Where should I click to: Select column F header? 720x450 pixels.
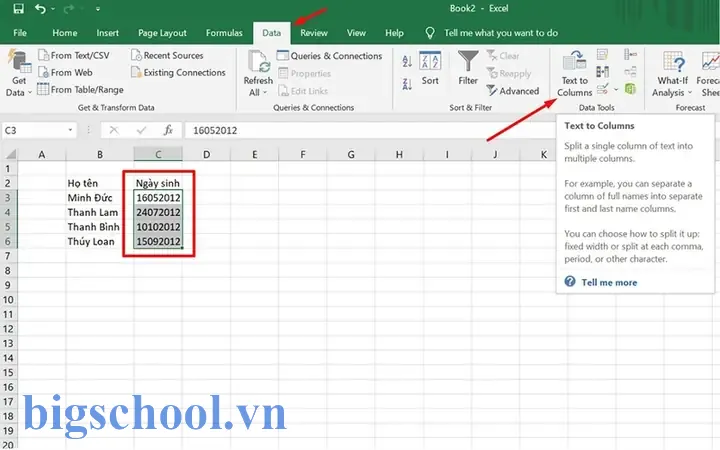(303, 154)
